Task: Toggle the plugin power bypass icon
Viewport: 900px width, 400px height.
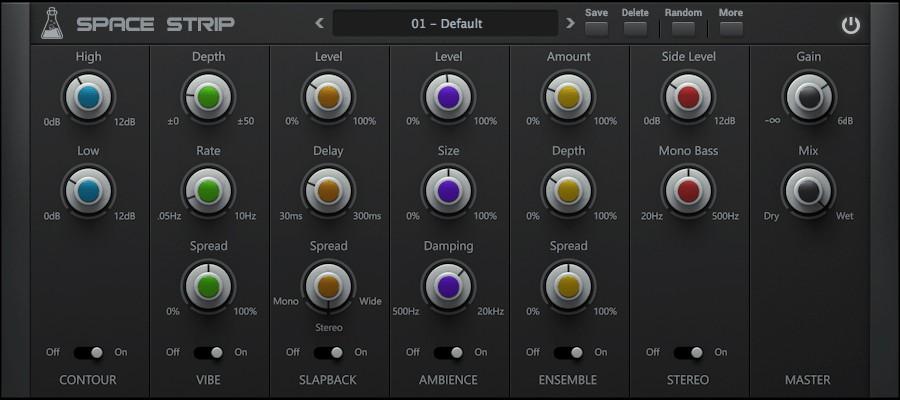Action: [x=850, y=25]
